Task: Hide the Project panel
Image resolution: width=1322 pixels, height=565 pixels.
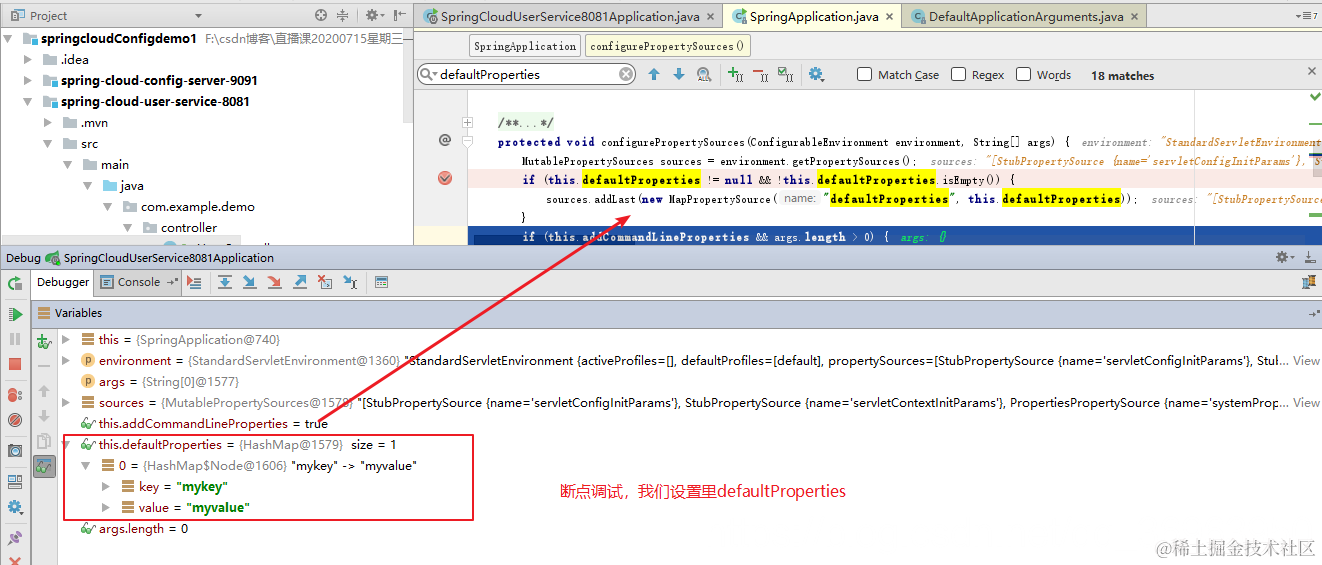Action: point(400,15)
